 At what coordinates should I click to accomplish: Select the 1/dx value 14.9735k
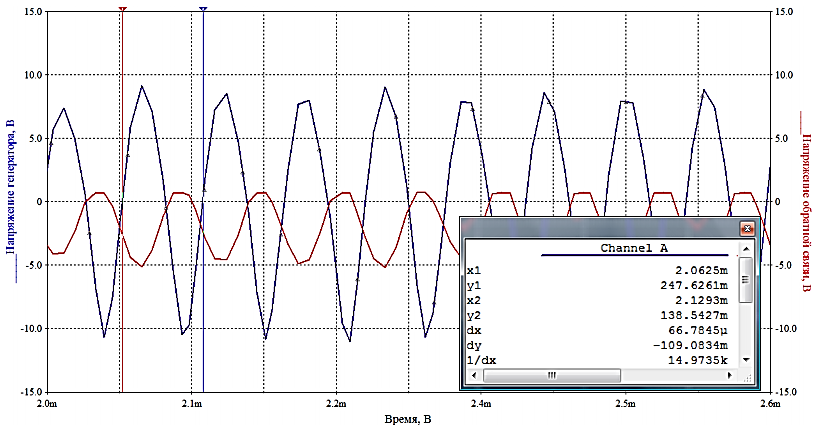pyautogui.click(x=697, y=361)
